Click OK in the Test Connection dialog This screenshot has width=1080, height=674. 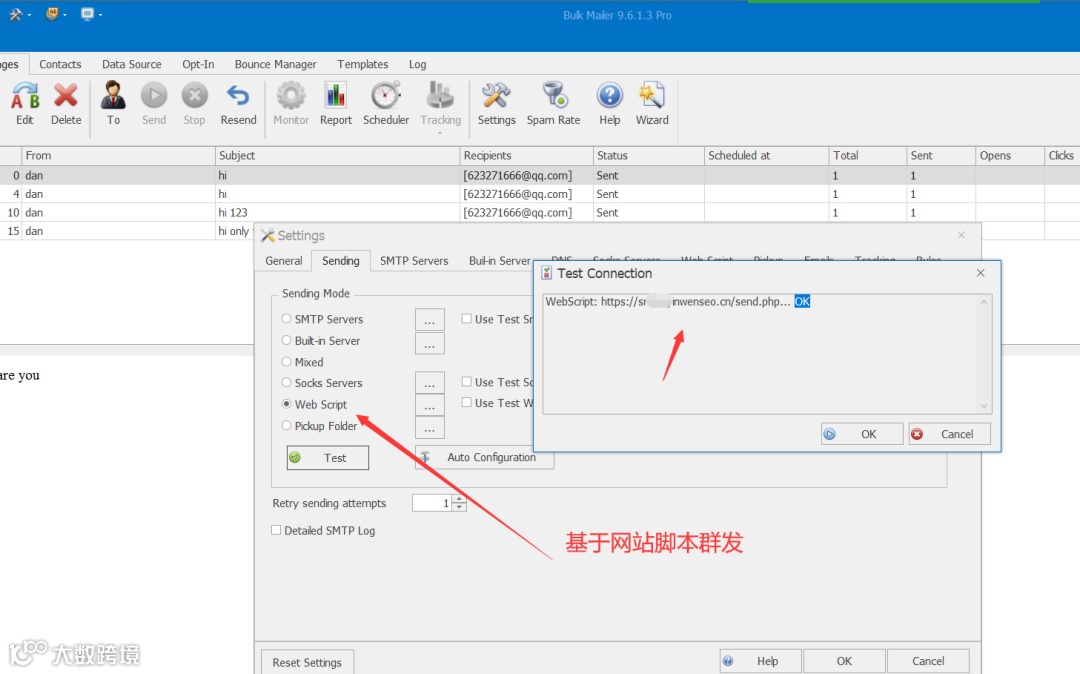tap(862, 434)
